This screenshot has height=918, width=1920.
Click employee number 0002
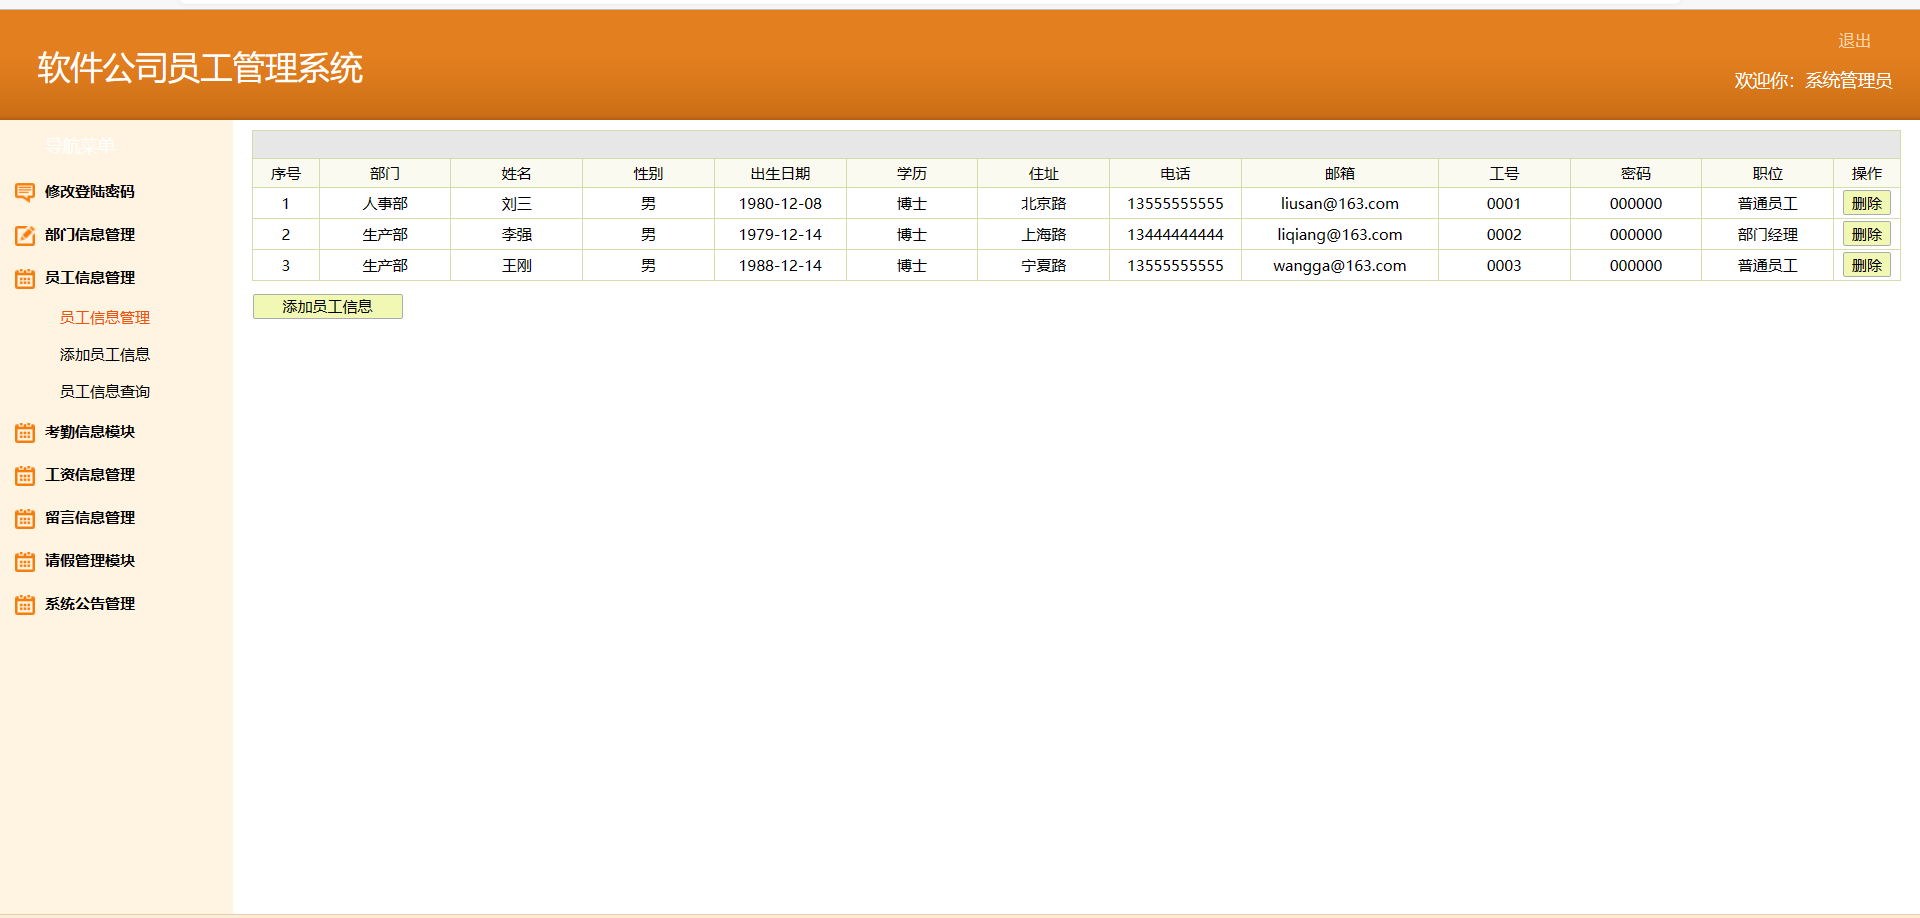tap(1504, 234)
